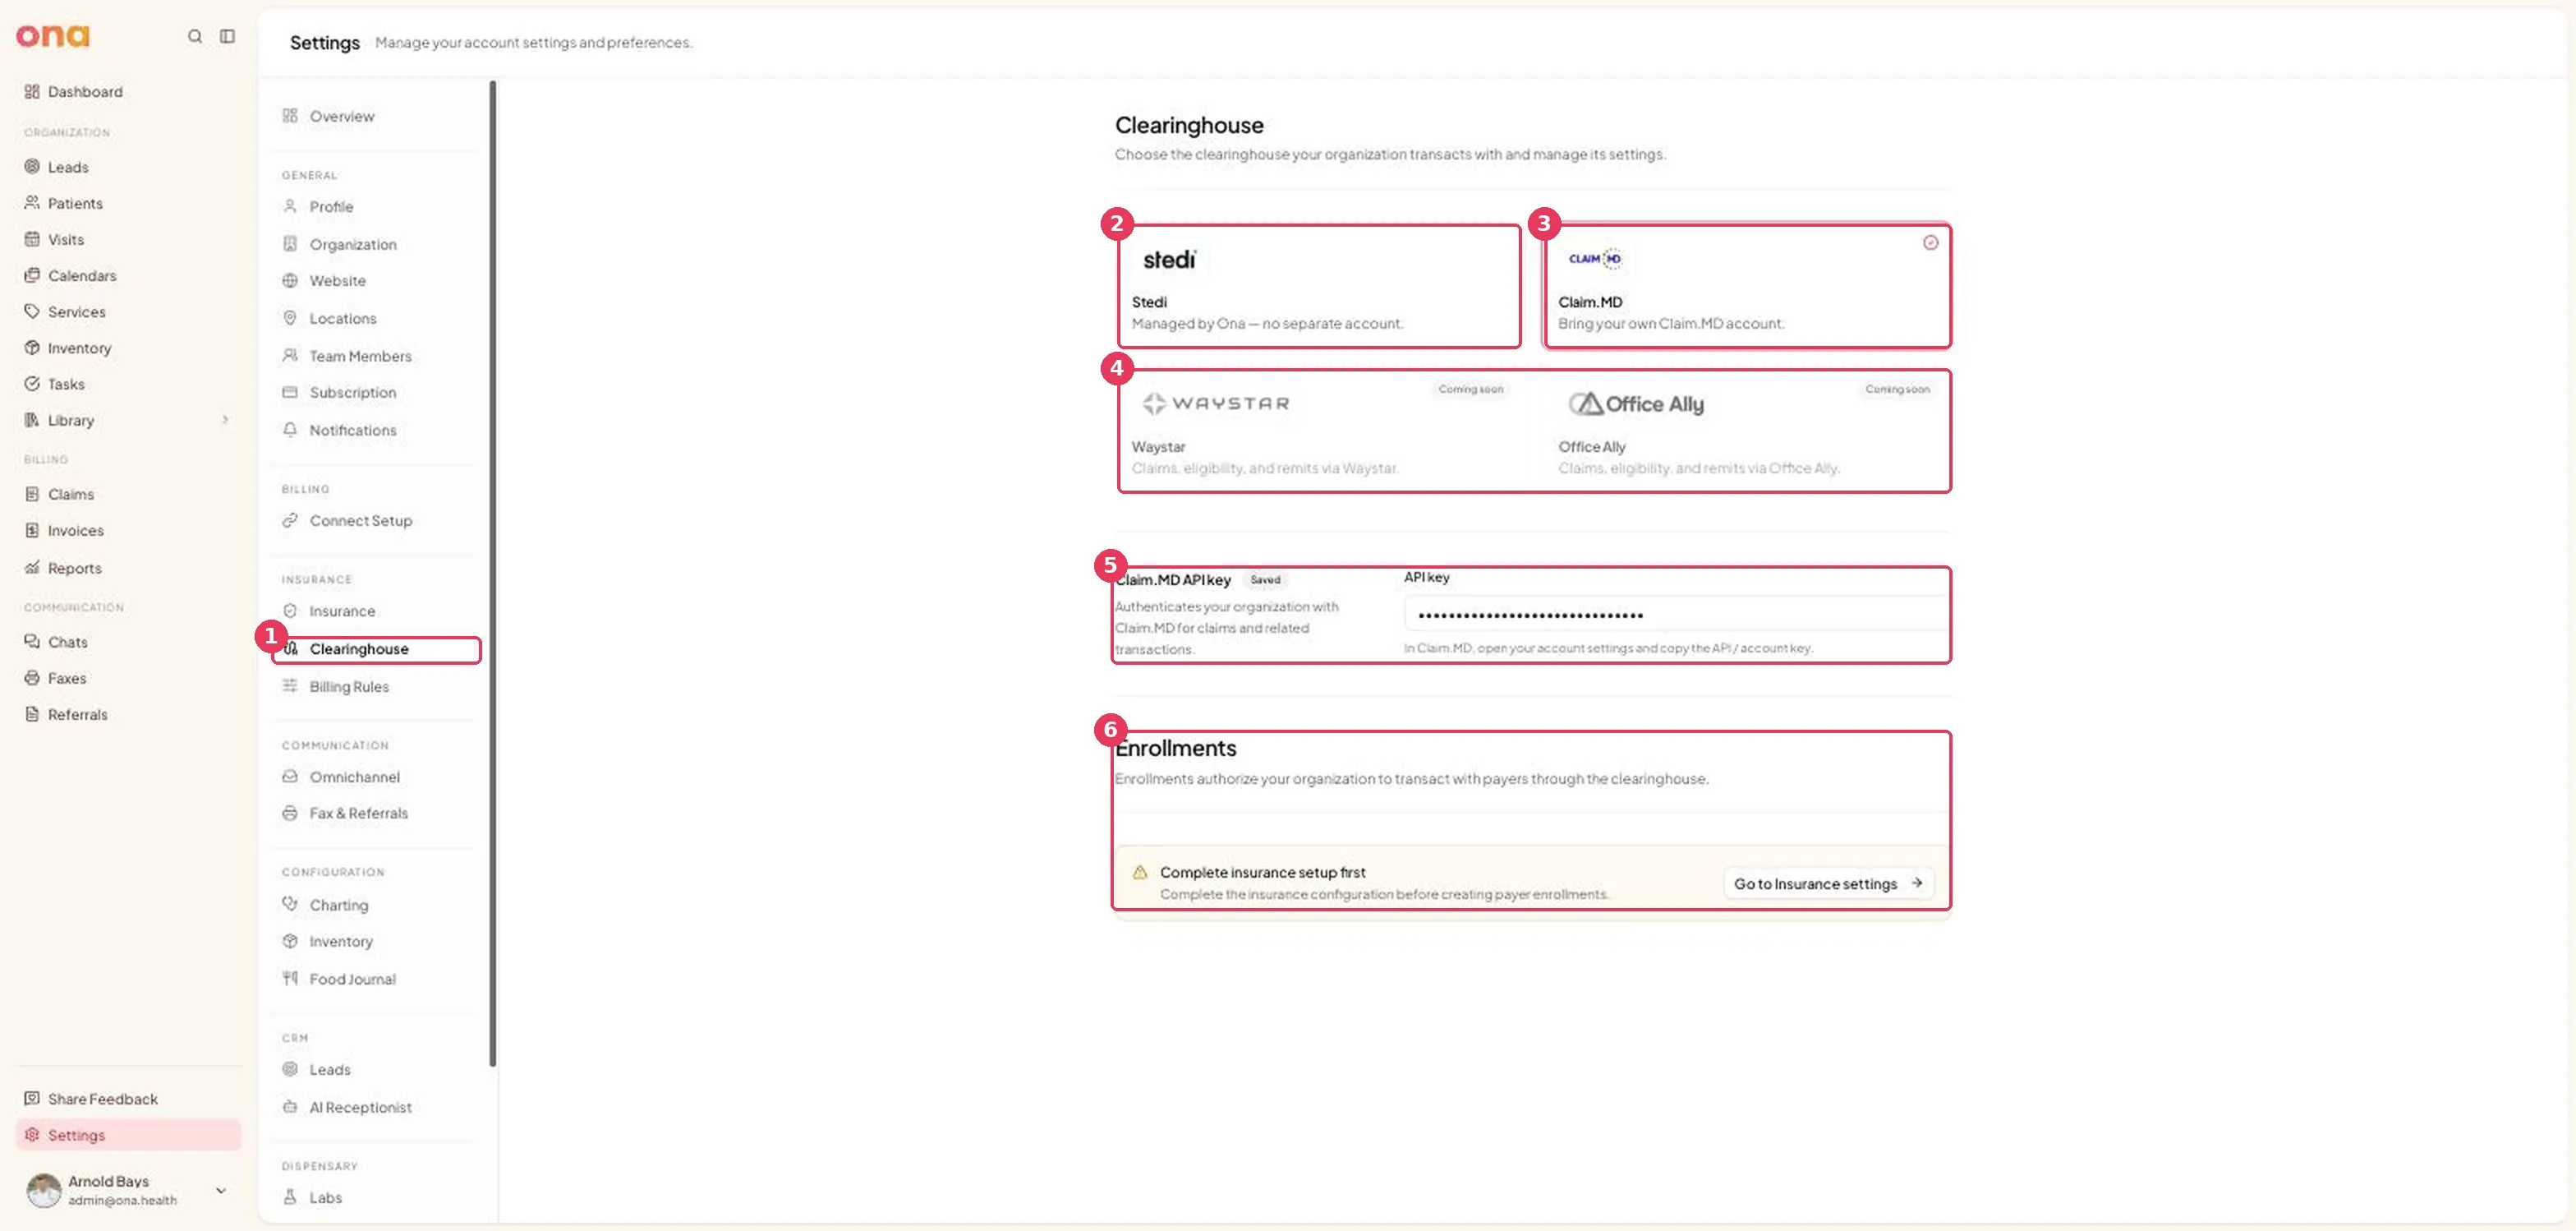
Task: Open Patients icon in main sidebar
Action: point(32,202)
